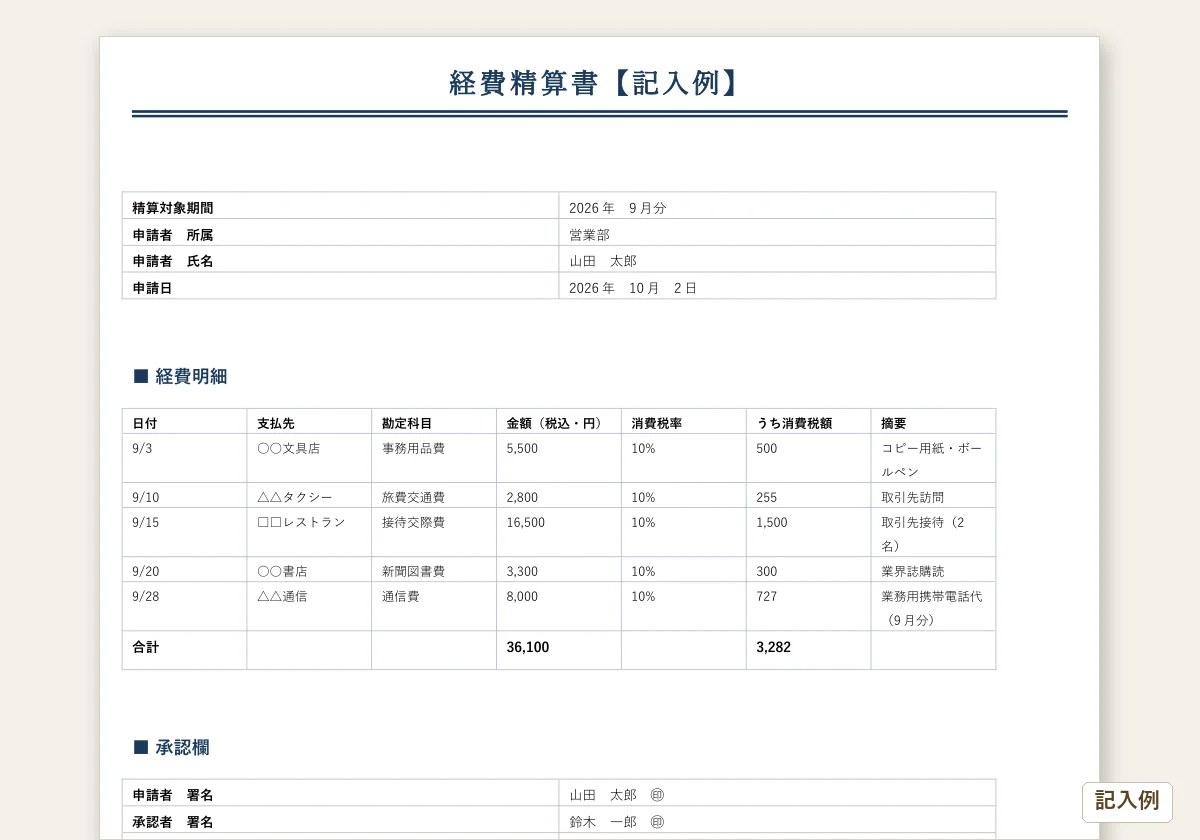1200x840 pixels.
Task: Select the 申請者 氏名 label
Action: coord(172,261)
